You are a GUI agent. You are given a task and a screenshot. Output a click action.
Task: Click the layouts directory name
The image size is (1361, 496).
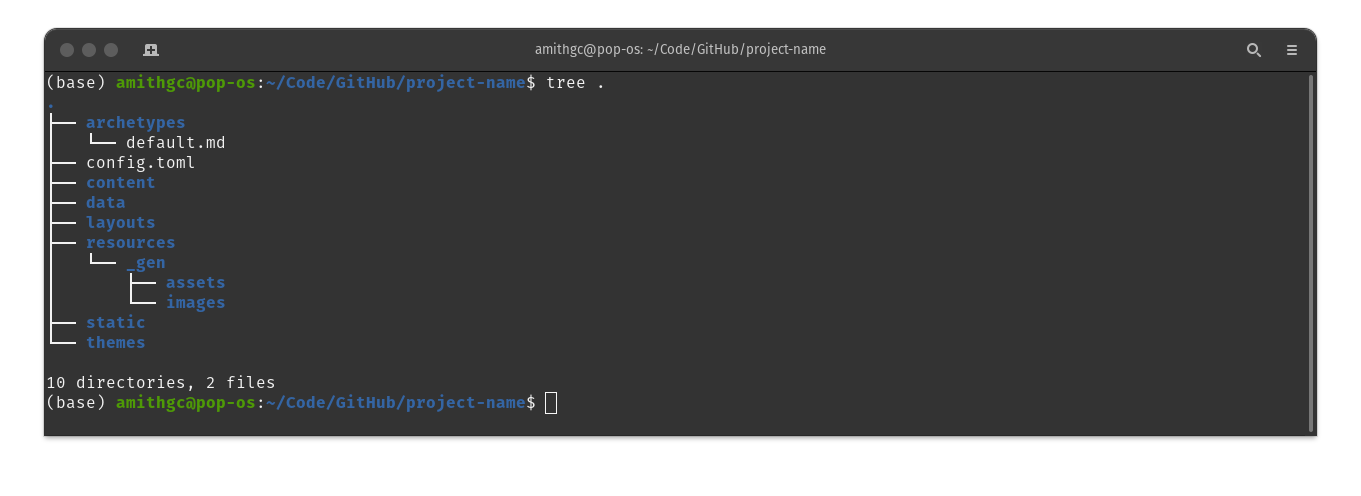120,223
